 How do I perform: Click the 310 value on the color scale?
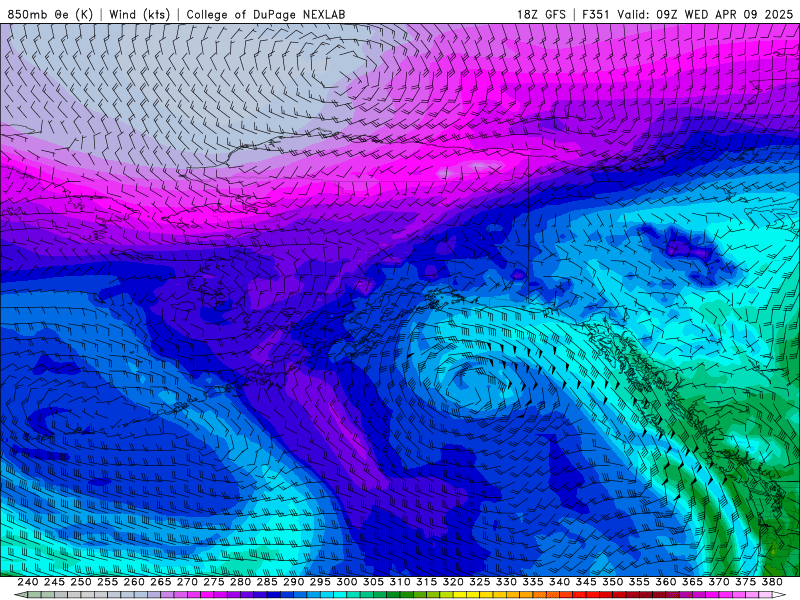click(400, 582)
